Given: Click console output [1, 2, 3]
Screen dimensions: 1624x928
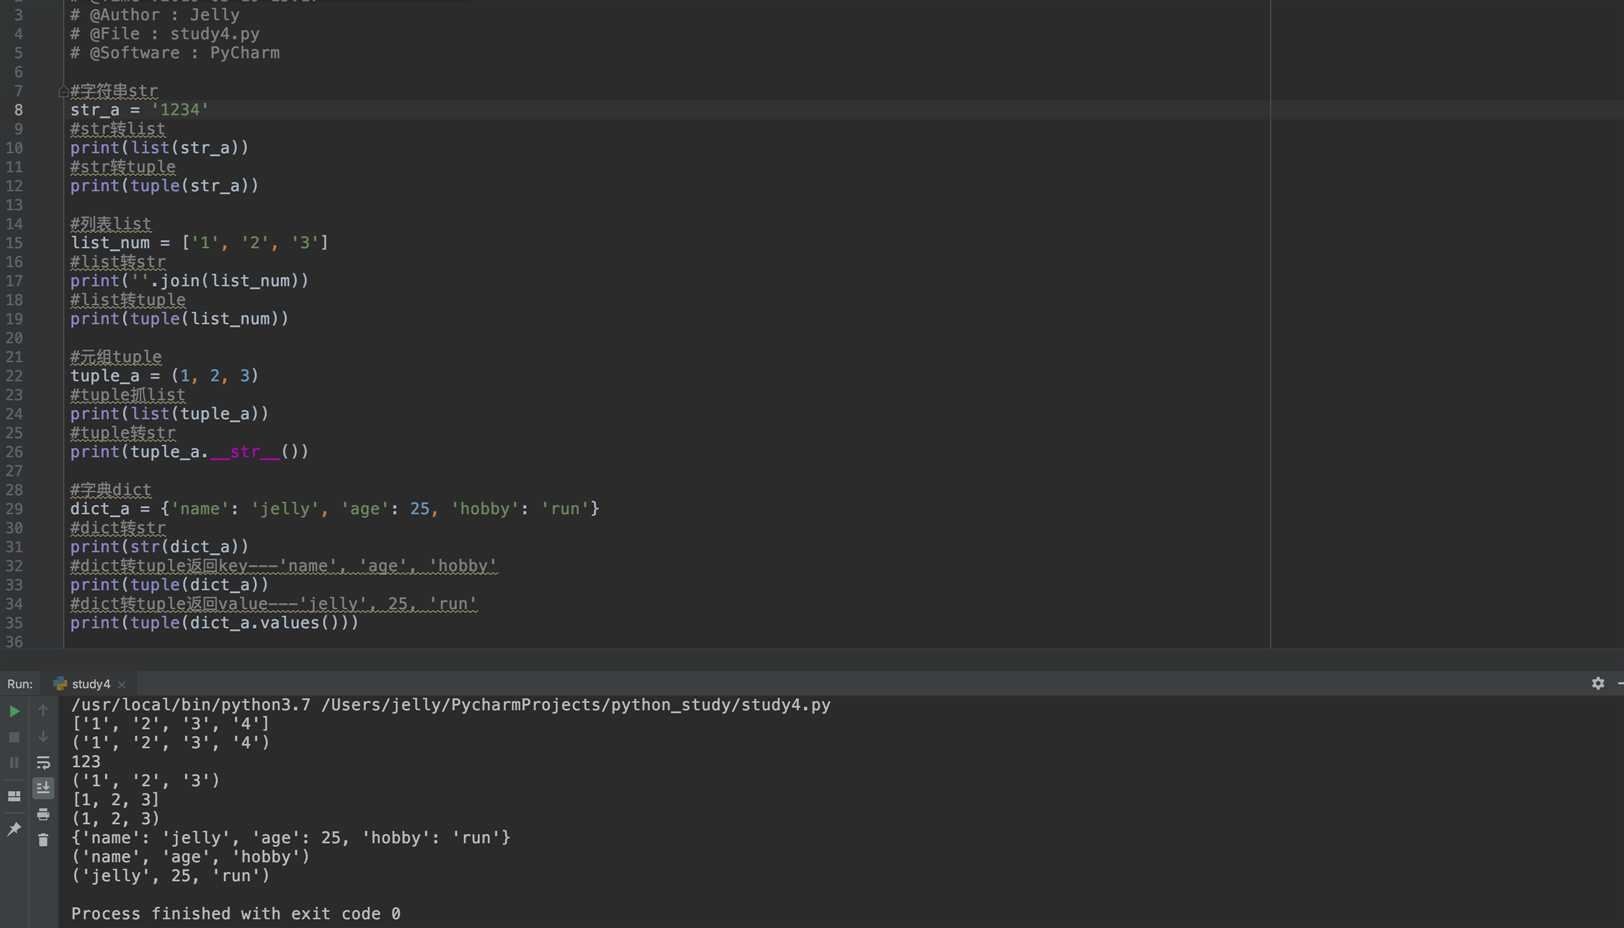Looking at the screenshot, I should tap(115, 800).
